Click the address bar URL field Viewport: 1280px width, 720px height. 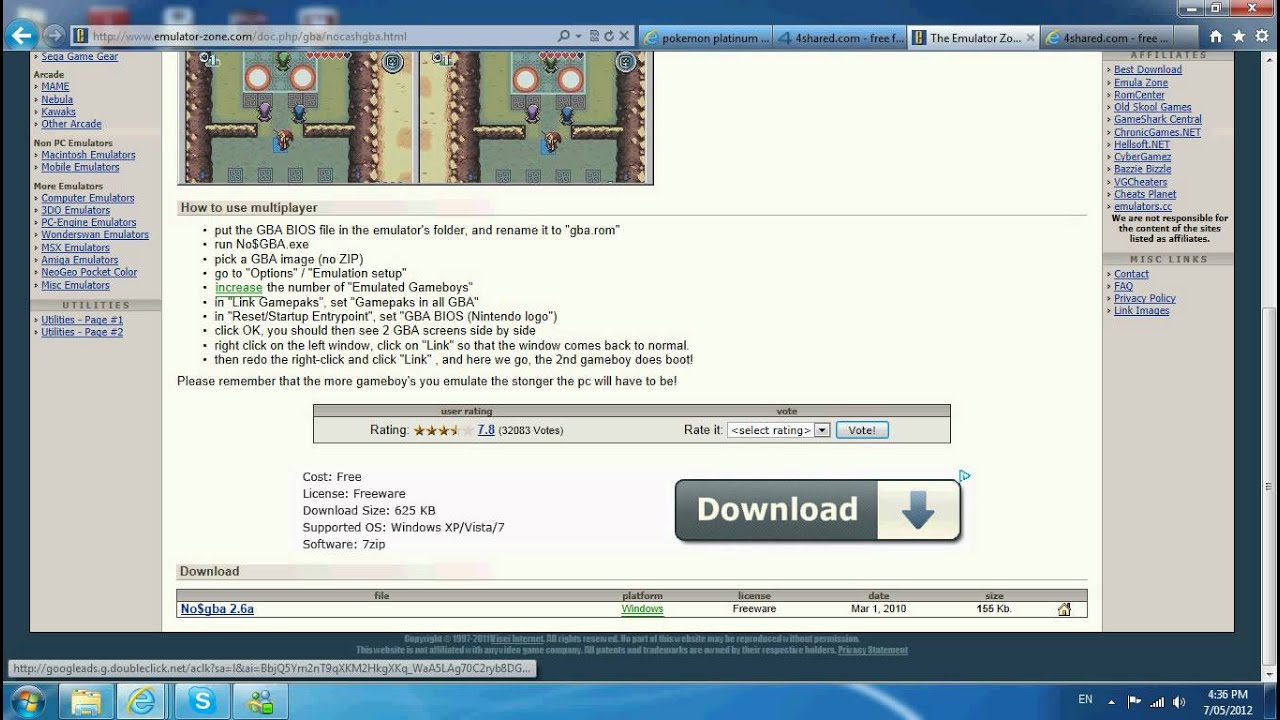tap(320, 36)
